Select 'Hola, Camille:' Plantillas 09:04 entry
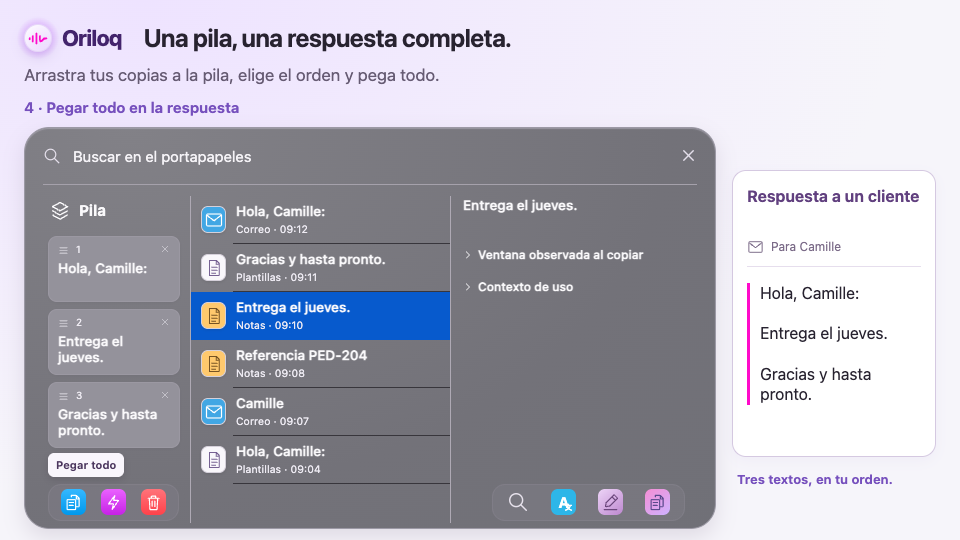The width and height of the screenshot is (960, 540). tap(321, 460)
